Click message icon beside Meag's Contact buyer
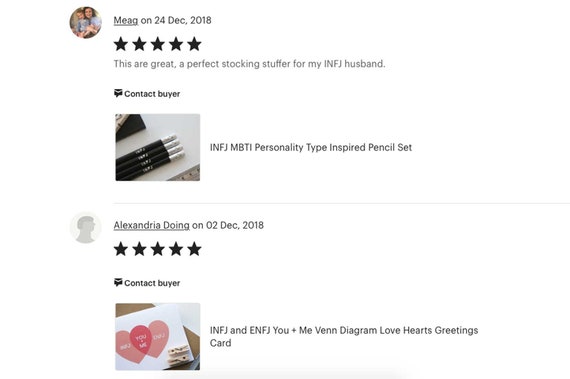The height and width of the screenshot is (379, 570). coord(118,93)
